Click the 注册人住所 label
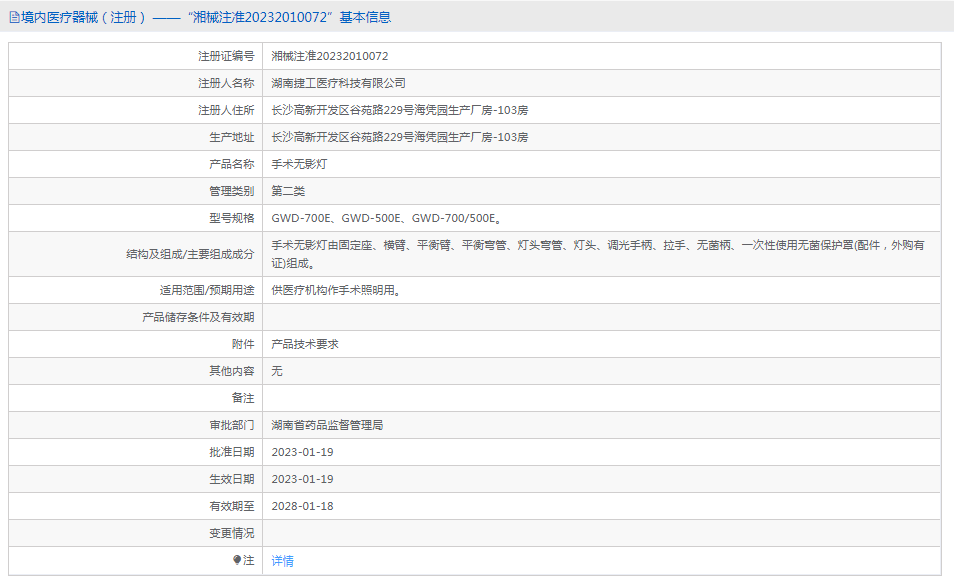This screenshot has height=581, width=954. point(226,110)
